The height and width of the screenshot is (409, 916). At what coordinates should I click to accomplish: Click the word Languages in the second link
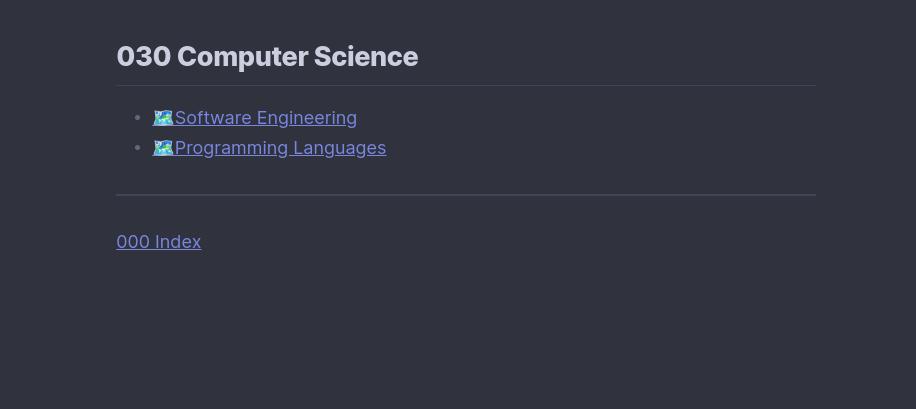[339, 148]
